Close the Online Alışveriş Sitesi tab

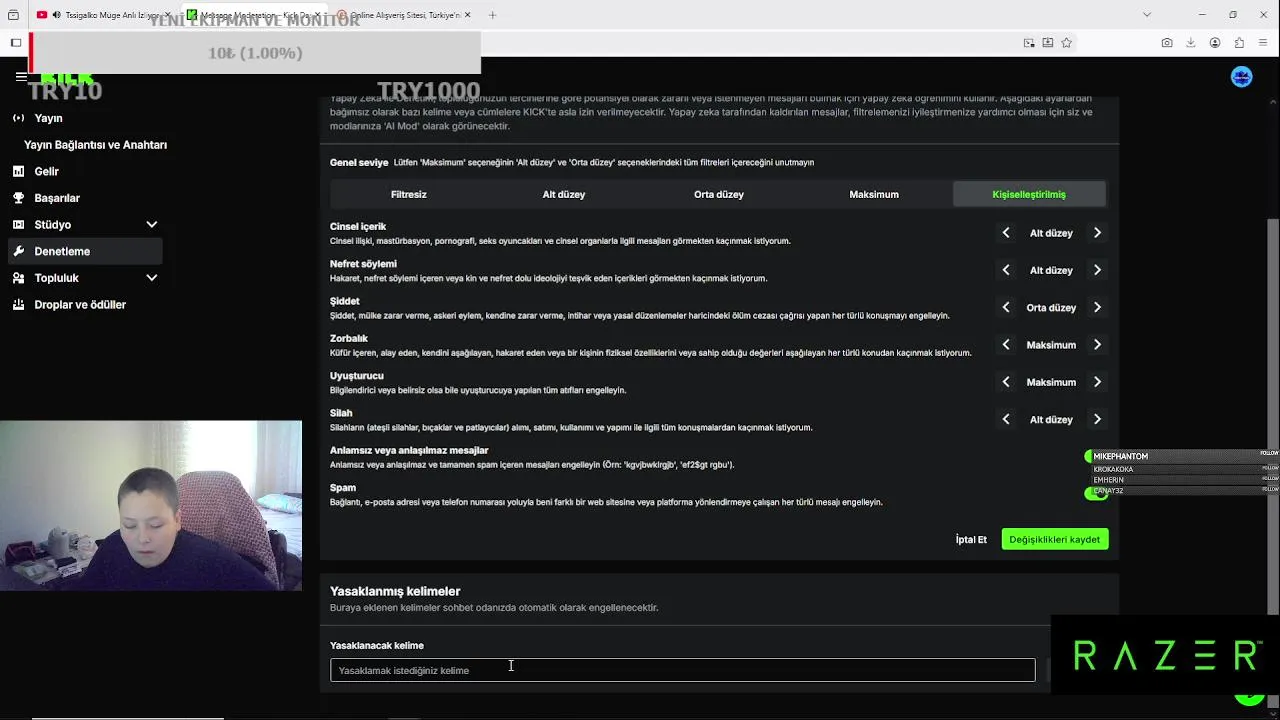pyautogui.click(x=466, y=15)
